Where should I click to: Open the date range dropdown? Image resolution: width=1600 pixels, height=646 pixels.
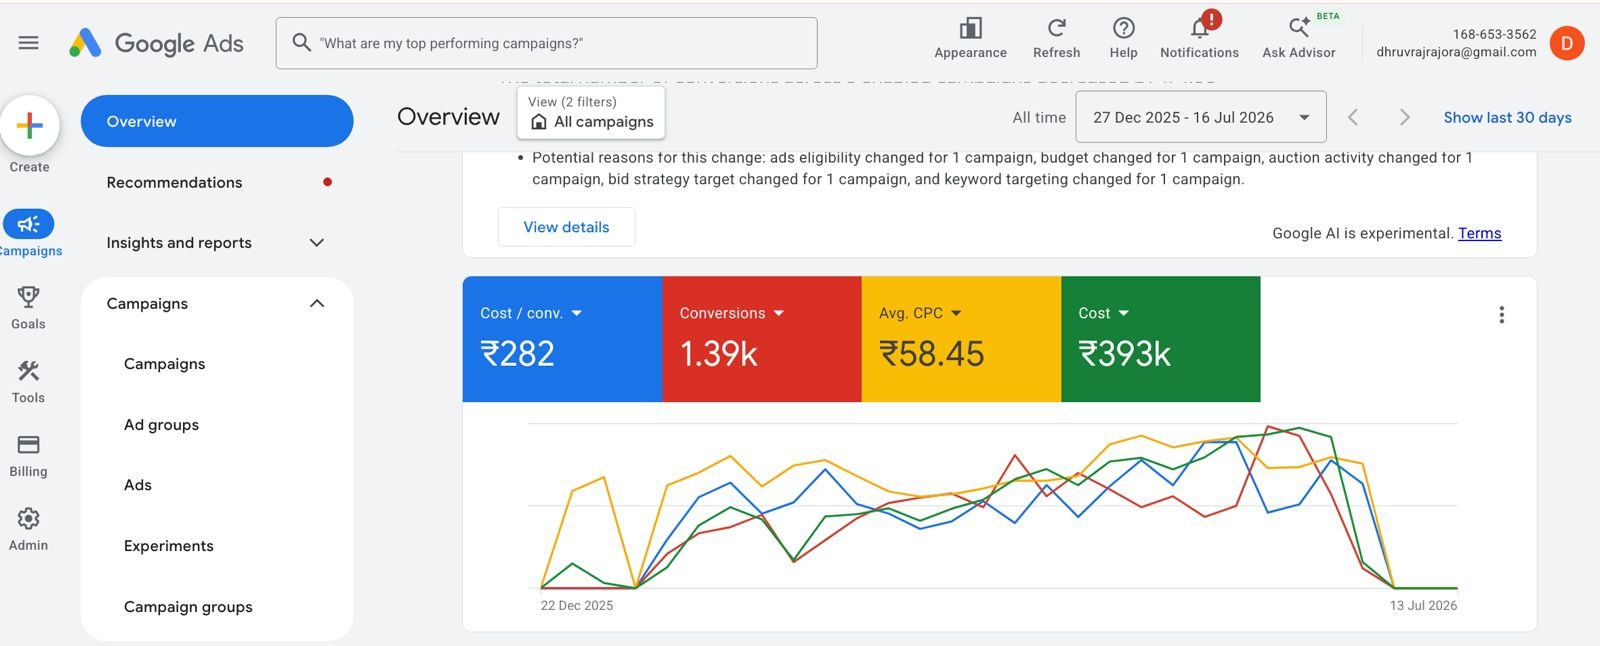point(1201,117)
